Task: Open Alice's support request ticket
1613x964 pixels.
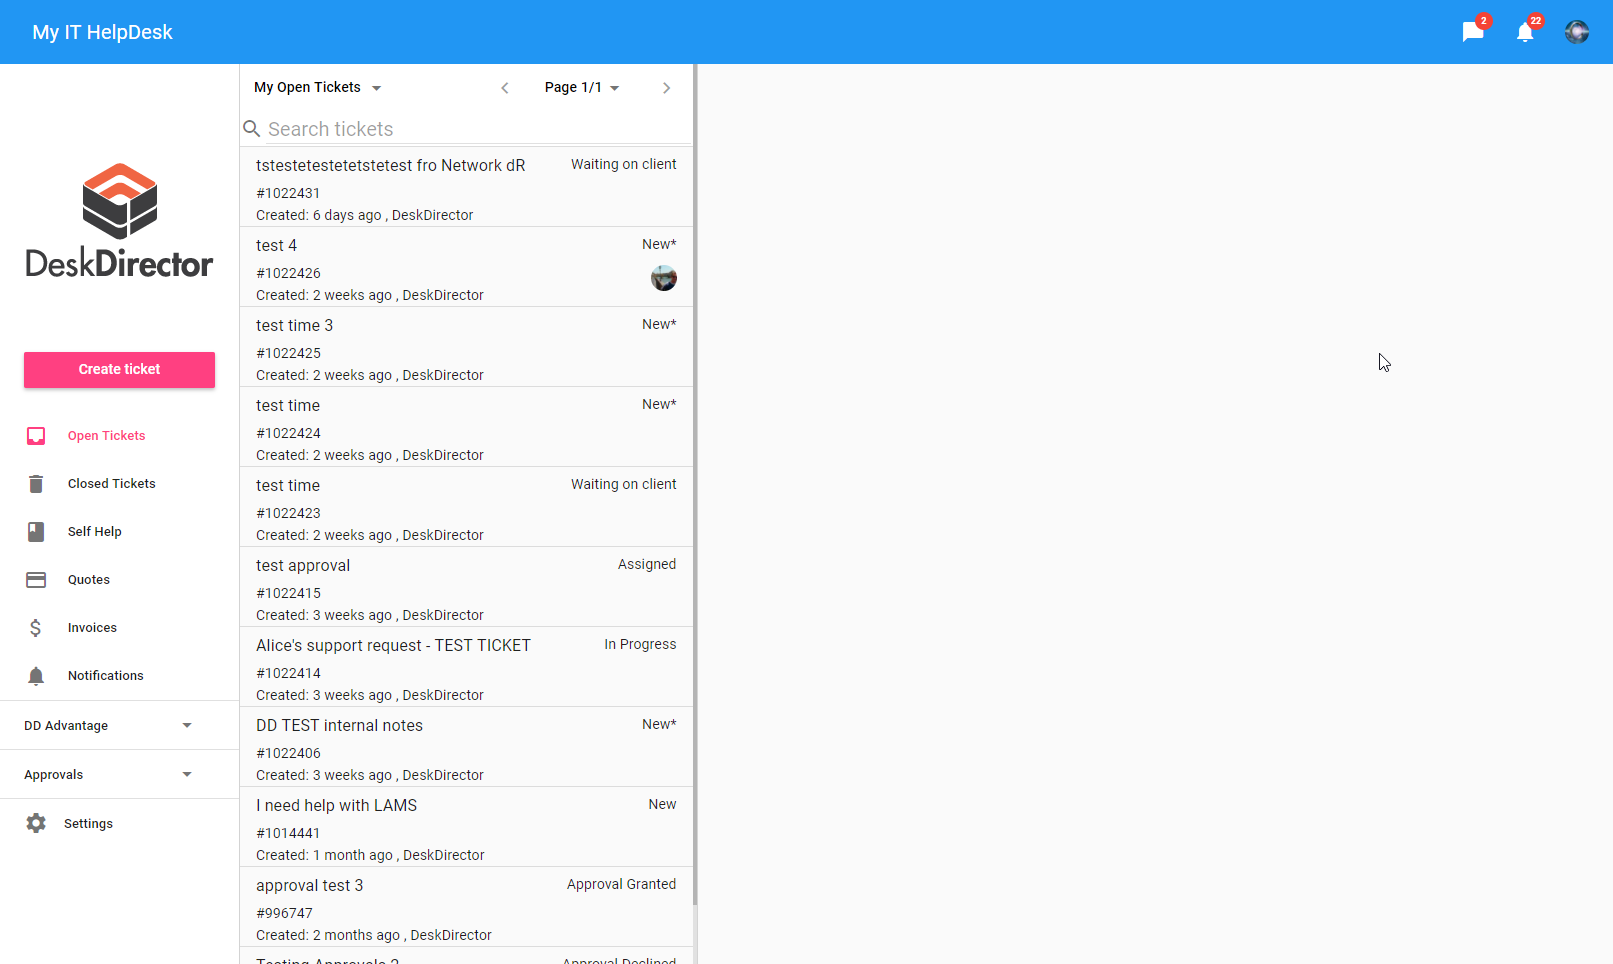Action: pyautogui.click(x=466, y=667)
